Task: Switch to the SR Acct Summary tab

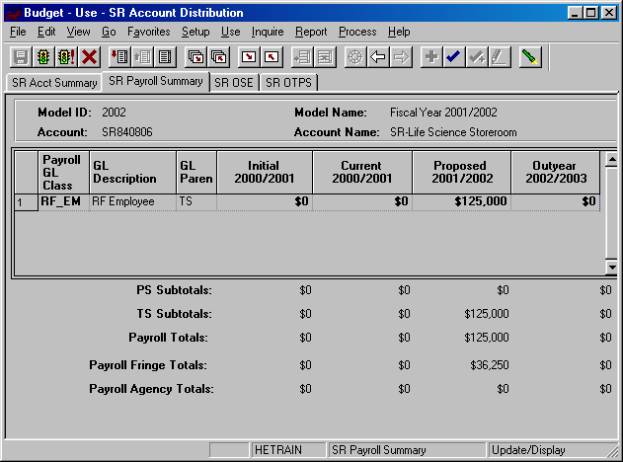Action: [x=53, y=83]
